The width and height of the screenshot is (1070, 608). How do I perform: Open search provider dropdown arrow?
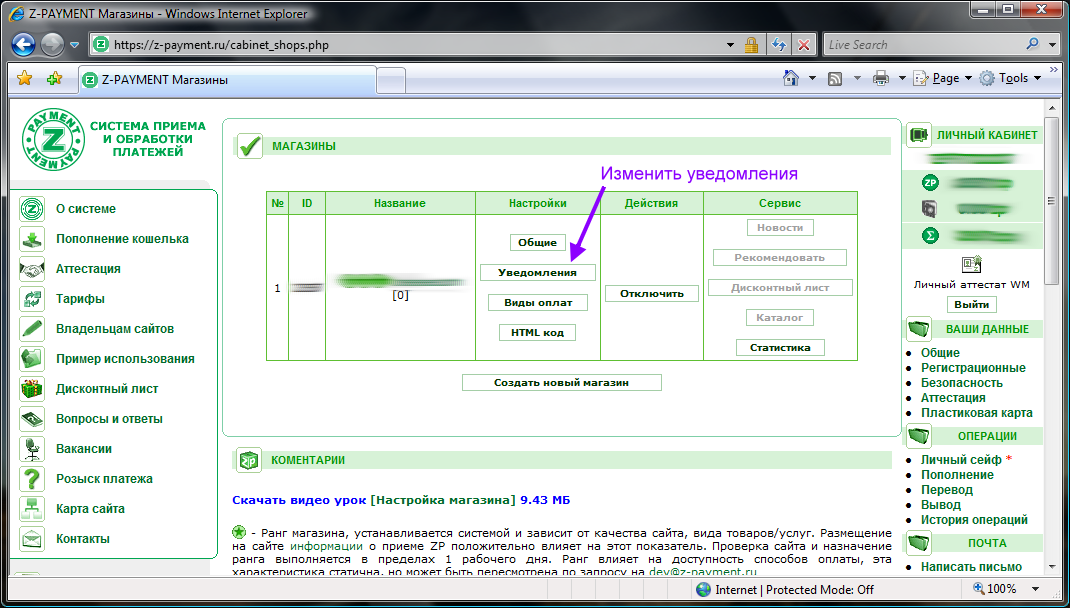click(1052, 45)
